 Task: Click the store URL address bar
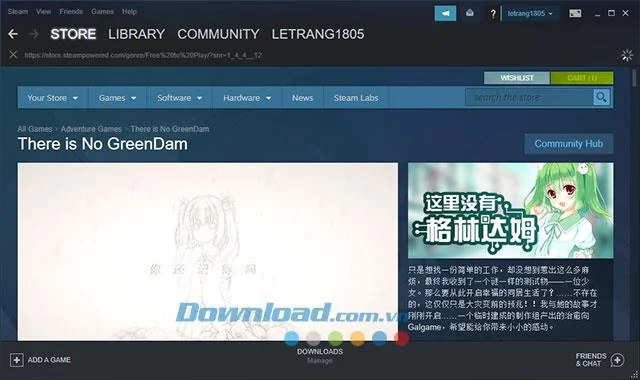pos(143,55)
